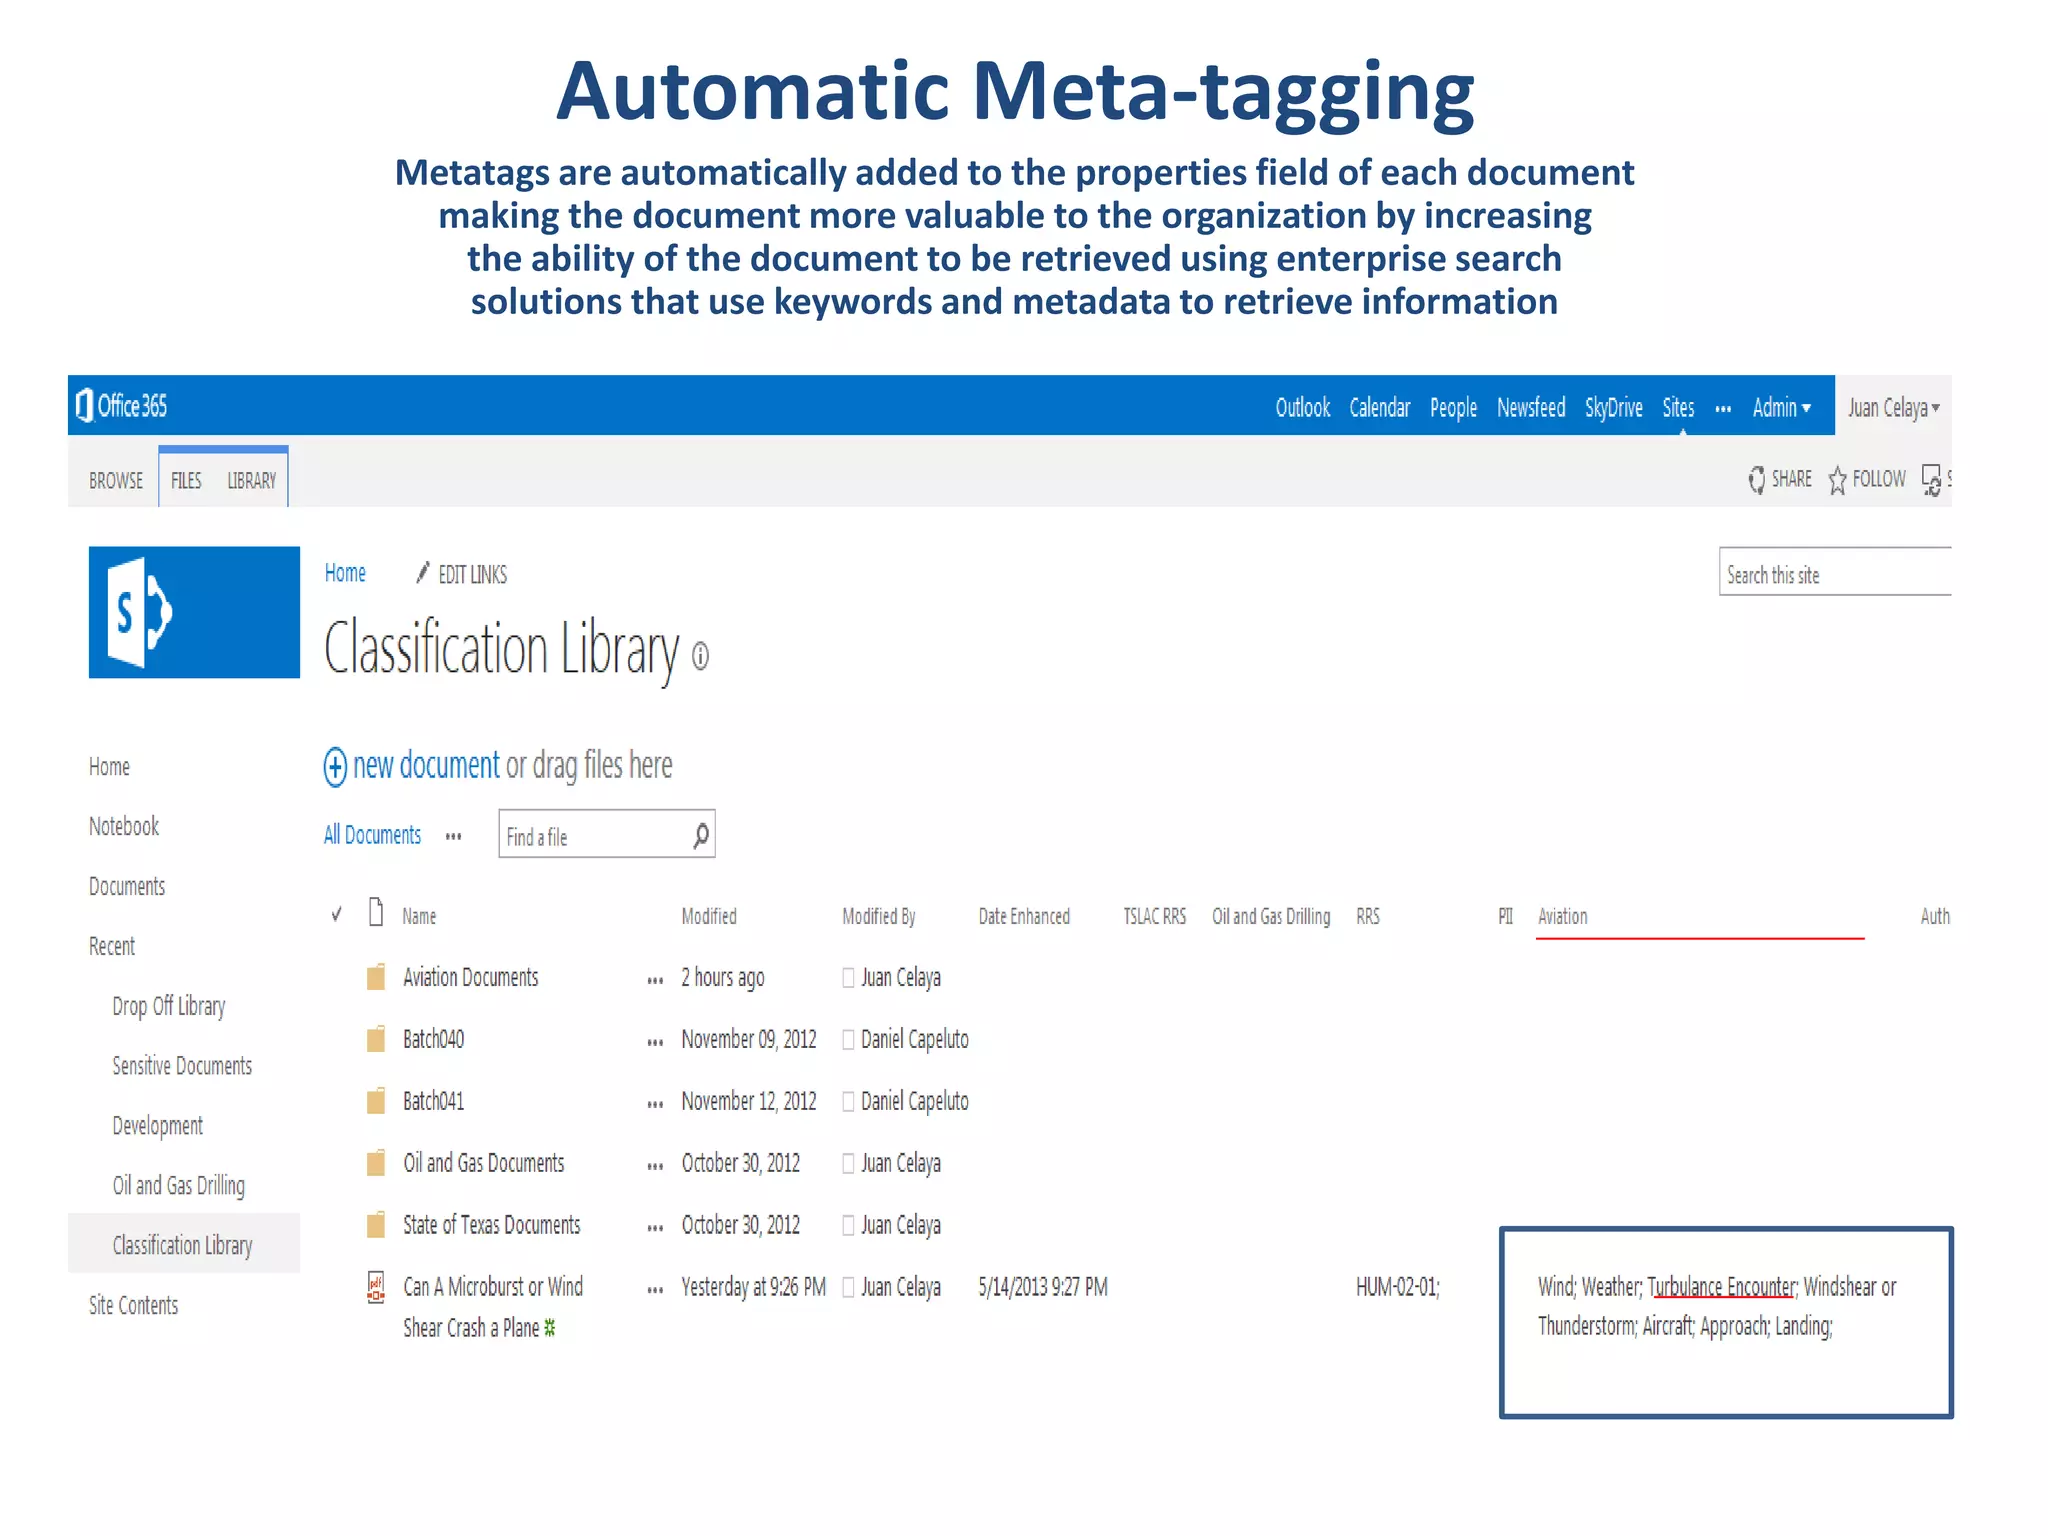Toggle presence box beside Juan Celaya on Microburst row
Viewport: 2048px width, 1536px height.
(848, 1288)
